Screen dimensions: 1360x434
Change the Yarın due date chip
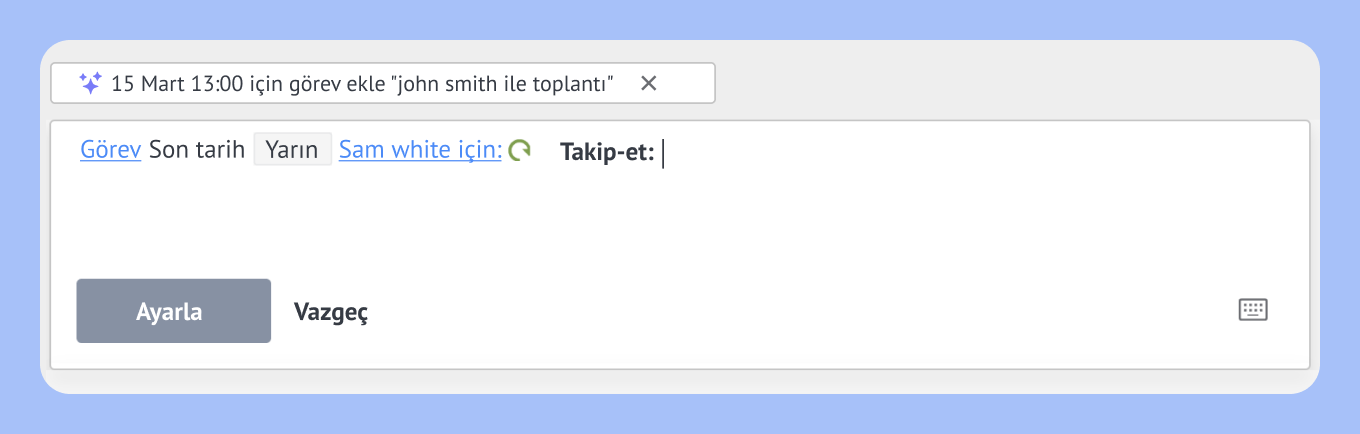coord(292,151)
